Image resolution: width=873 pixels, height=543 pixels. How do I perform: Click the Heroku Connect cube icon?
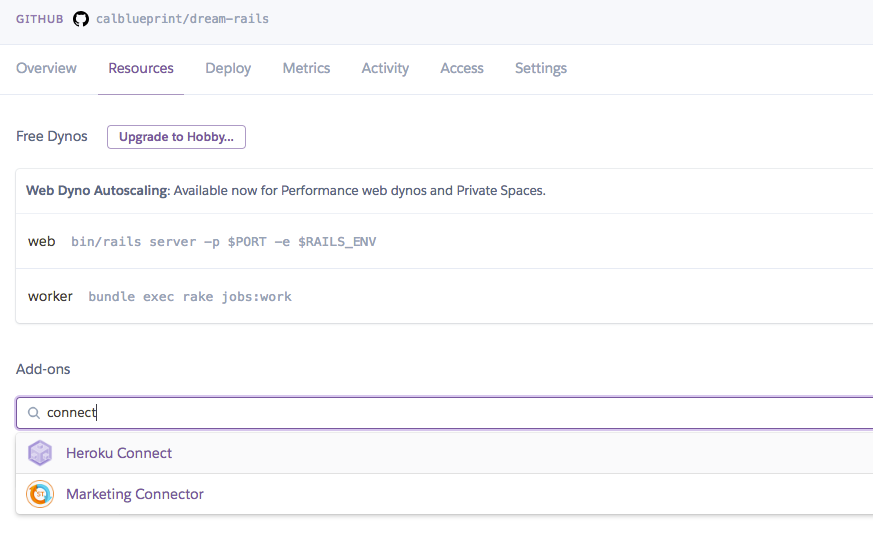click(40, 453)
